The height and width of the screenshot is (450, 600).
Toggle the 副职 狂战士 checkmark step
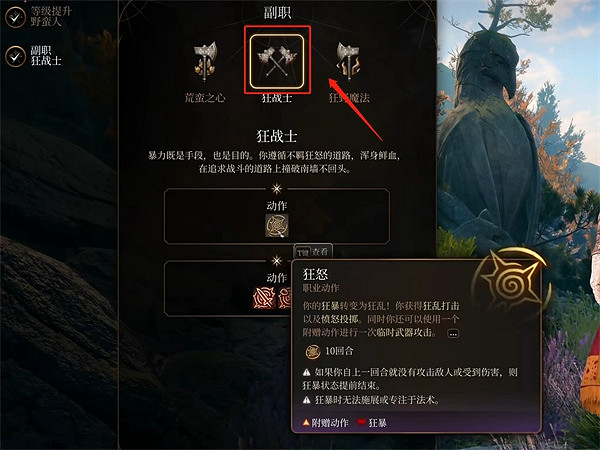[15, 56]
